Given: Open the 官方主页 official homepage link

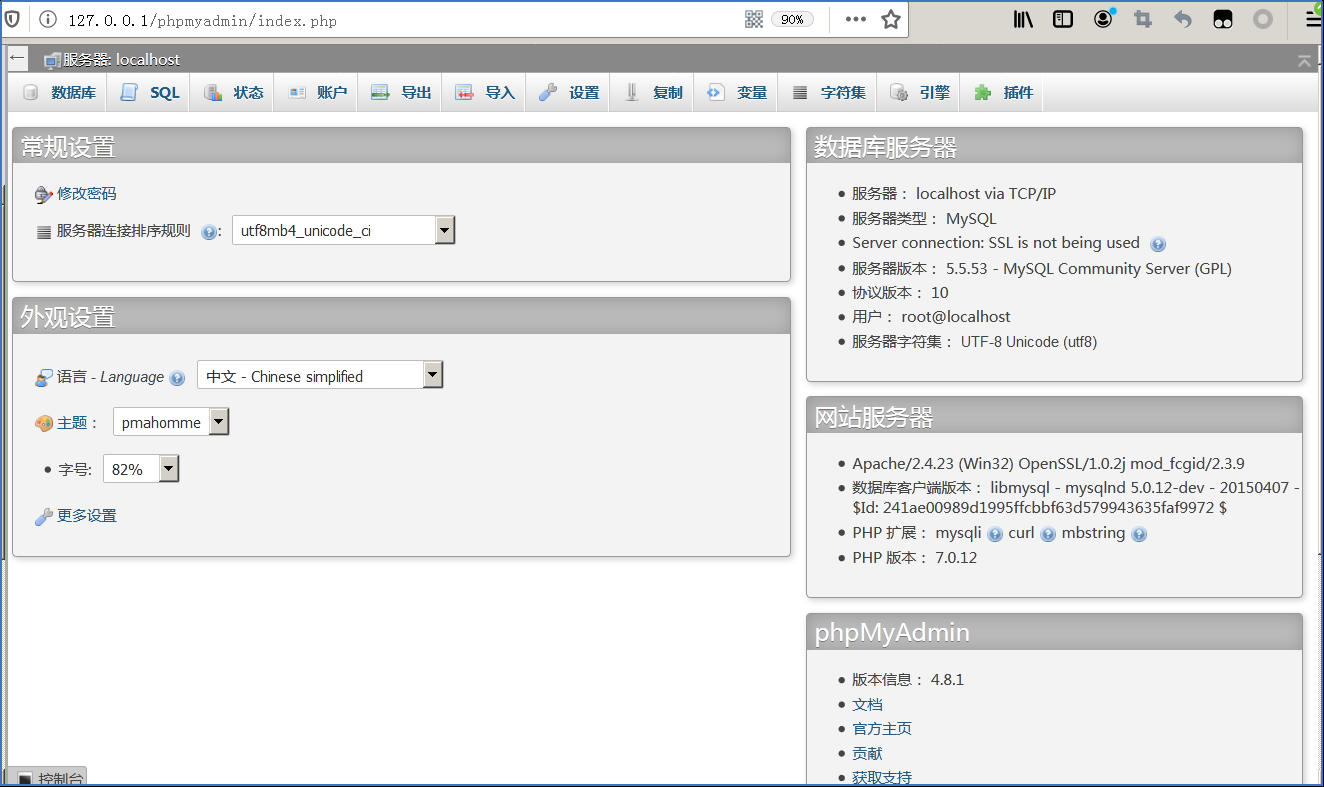Looking at the screenshot, I should click(x=882, y=728).
